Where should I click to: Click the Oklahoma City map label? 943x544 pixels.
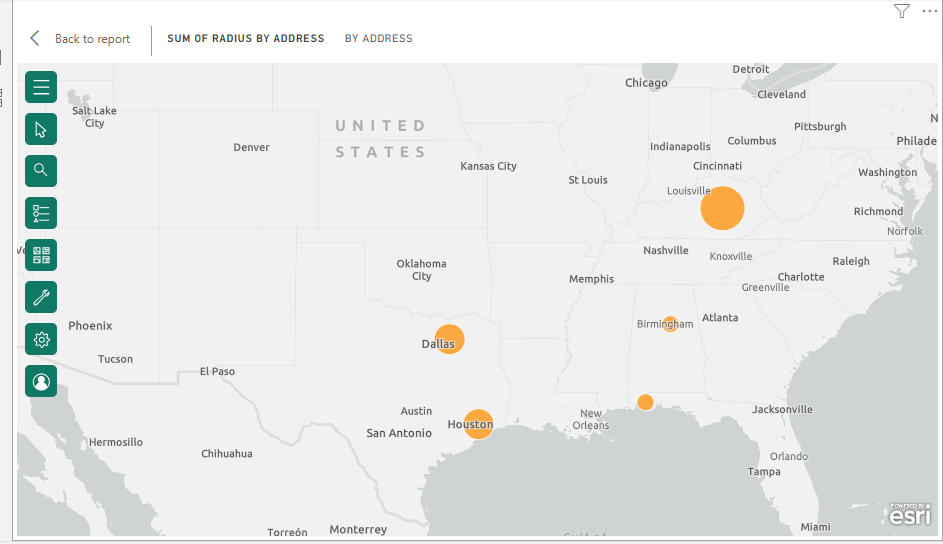pyautogui.click(x=421, y=270)
